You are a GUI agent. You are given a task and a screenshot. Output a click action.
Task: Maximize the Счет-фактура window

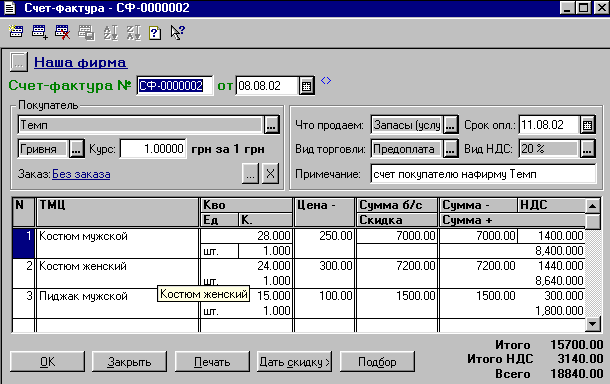pyautogui.click(x=583, y=8)
